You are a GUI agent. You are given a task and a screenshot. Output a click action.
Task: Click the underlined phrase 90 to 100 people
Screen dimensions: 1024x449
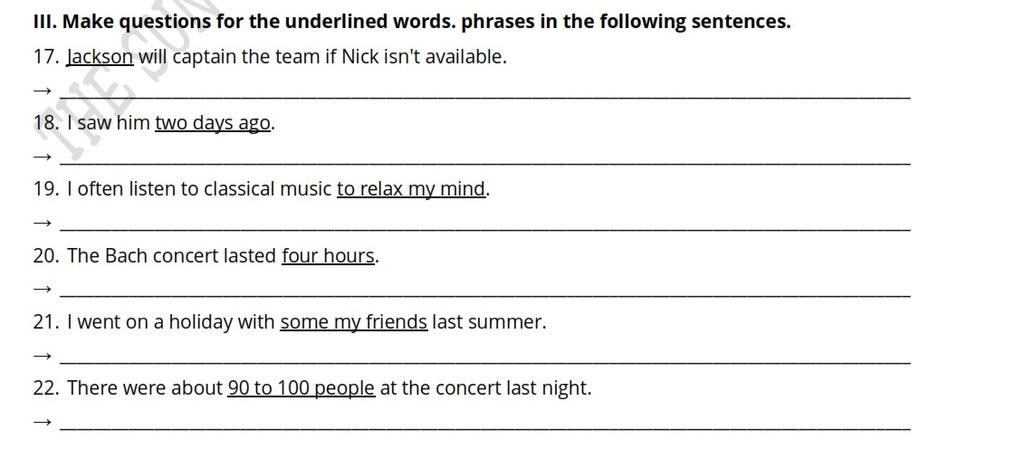(301, 388)
